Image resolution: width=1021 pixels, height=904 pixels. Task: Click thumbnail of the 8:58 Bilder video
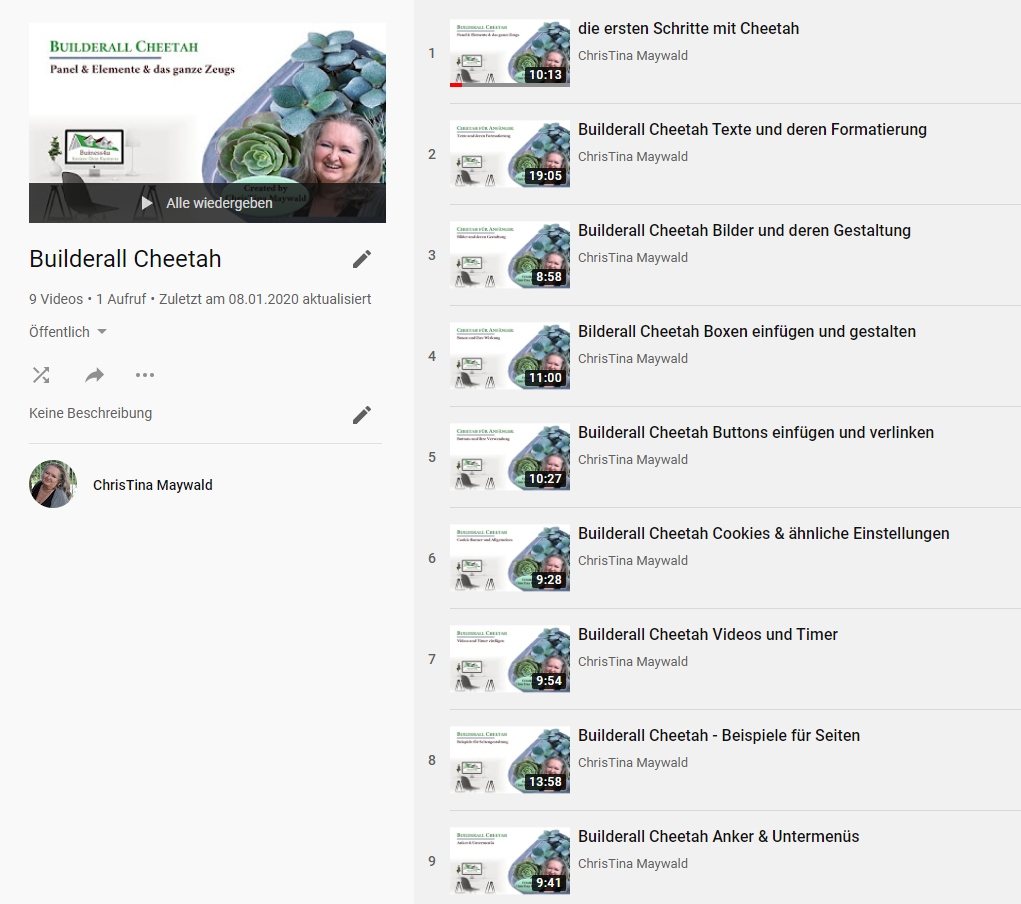[510, 255]
